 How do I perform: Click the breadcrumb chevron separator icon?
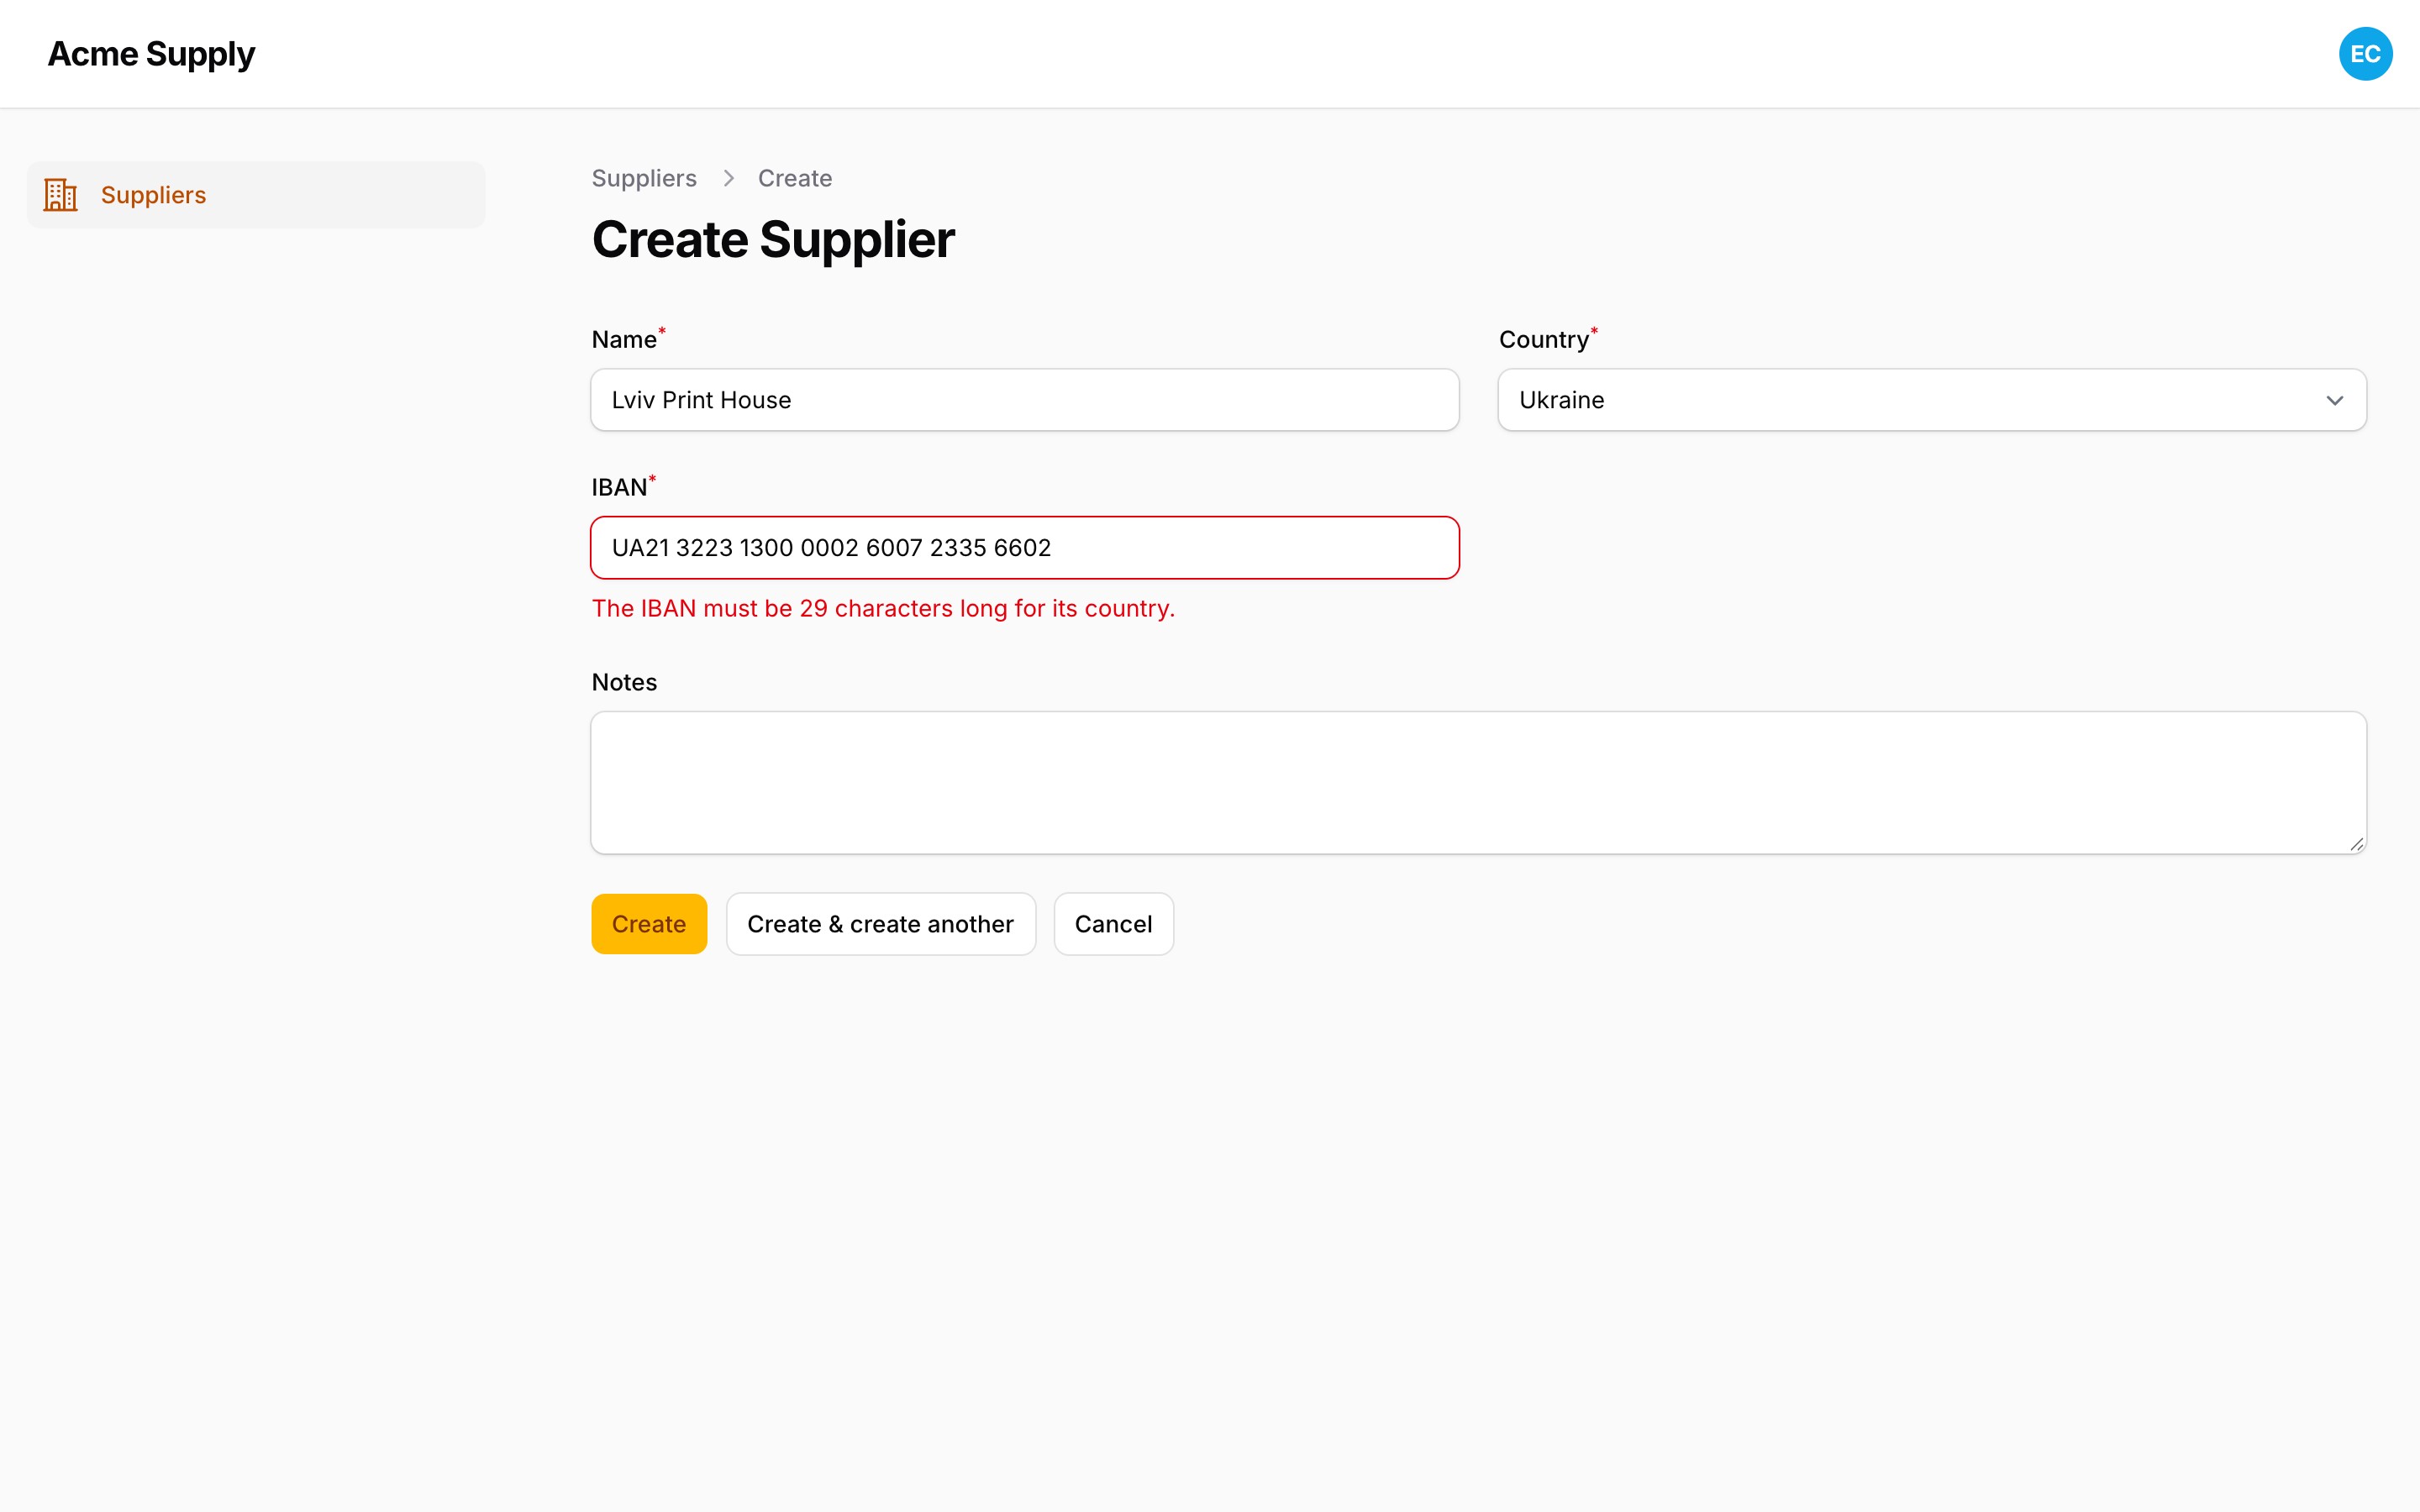pos(728,178)
